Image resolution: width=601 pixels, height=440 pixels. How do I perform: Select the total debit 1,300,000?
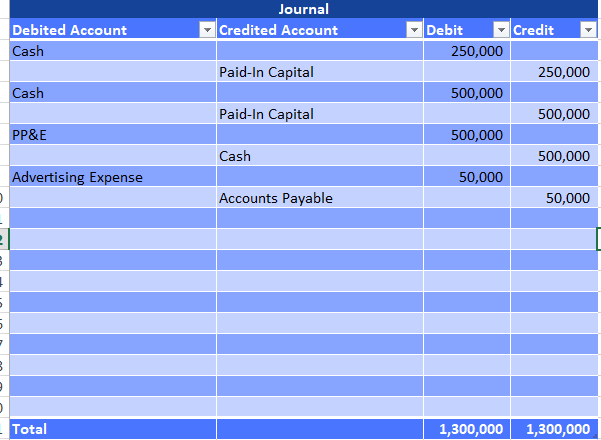point(466,429)
